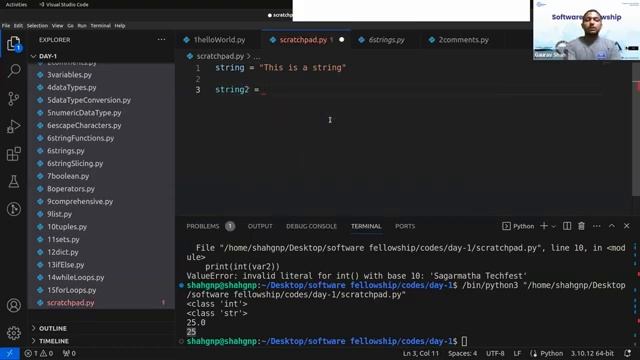
Task: Open the new terminal launch profile dropdown
Action: coord(553,227)
